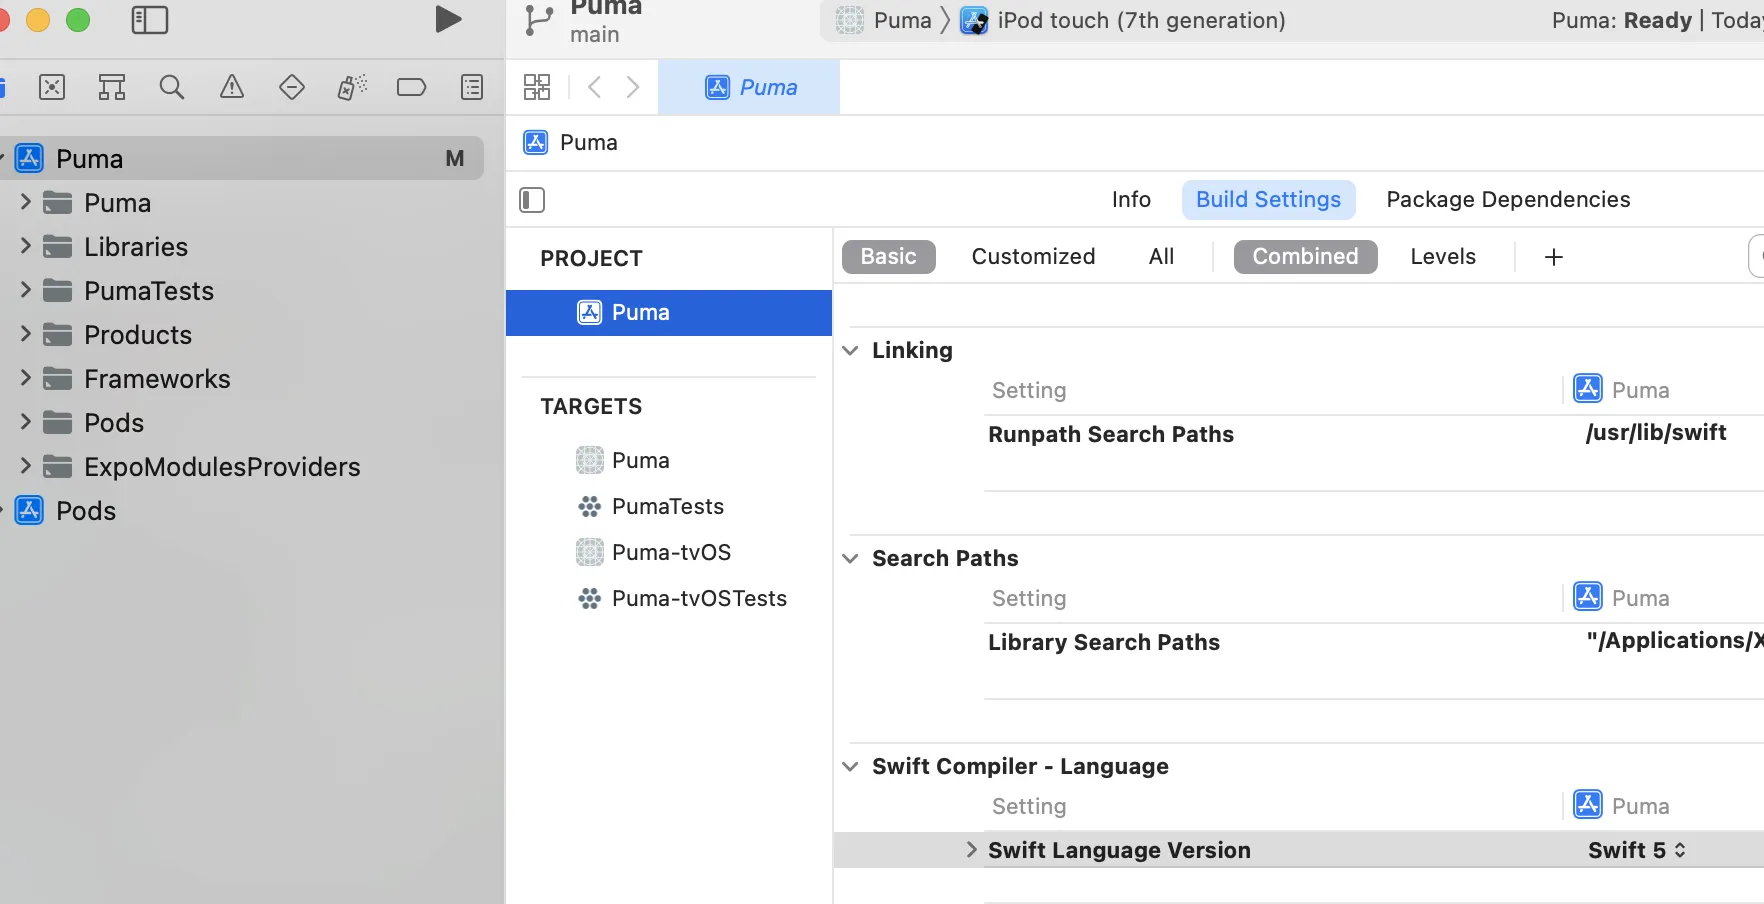
Task: Open the Issue navigator warning icon
Action: pos(232,87)
